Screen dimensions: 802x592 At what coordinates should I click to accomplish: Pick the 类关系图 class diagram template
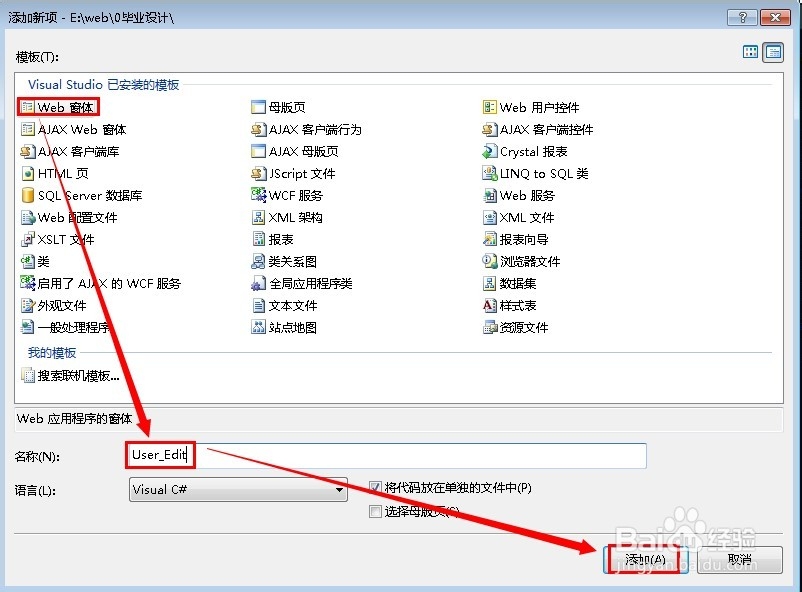[284, 261]
